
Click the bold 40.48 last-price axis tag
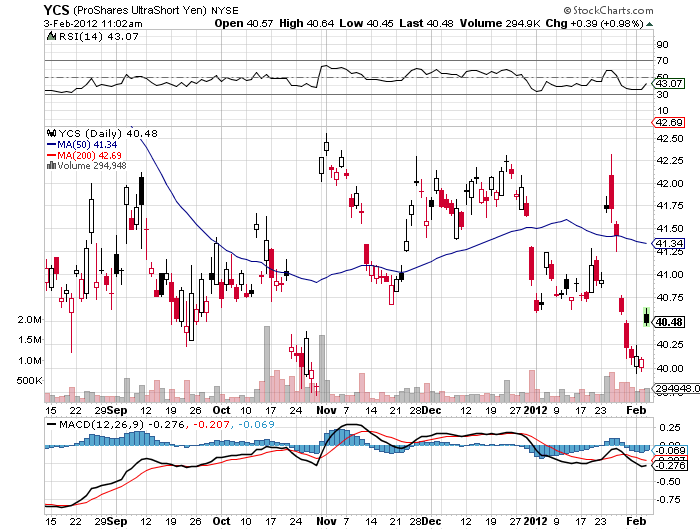click(668, 322)
